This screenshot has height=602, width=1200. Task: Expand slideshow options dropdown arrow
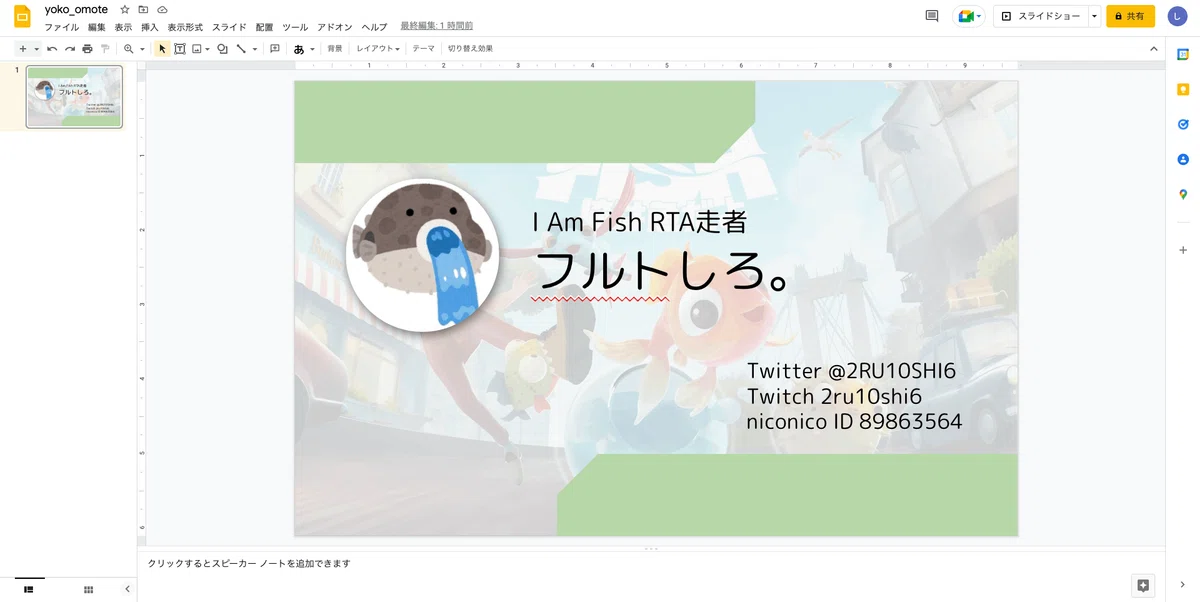coord(1095,16)
